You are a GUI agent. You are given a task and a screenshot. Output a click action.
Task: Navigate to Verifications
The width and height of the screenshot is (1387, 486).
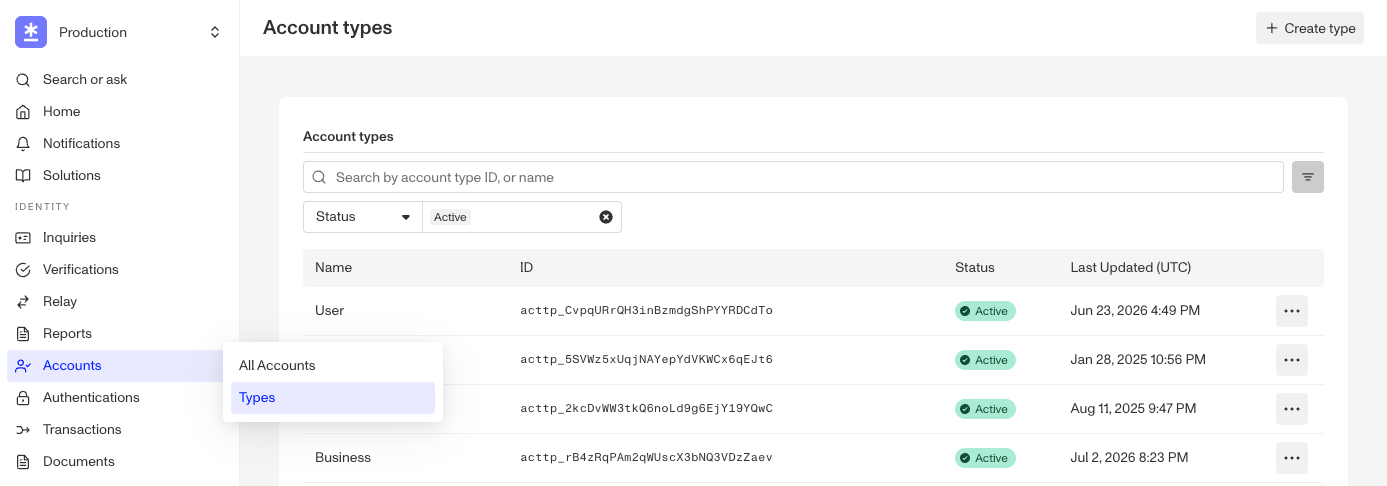coord(119,270)
